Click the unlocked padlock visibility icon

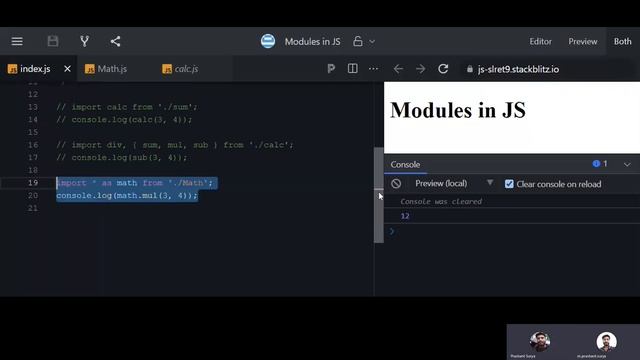[358, 41]
